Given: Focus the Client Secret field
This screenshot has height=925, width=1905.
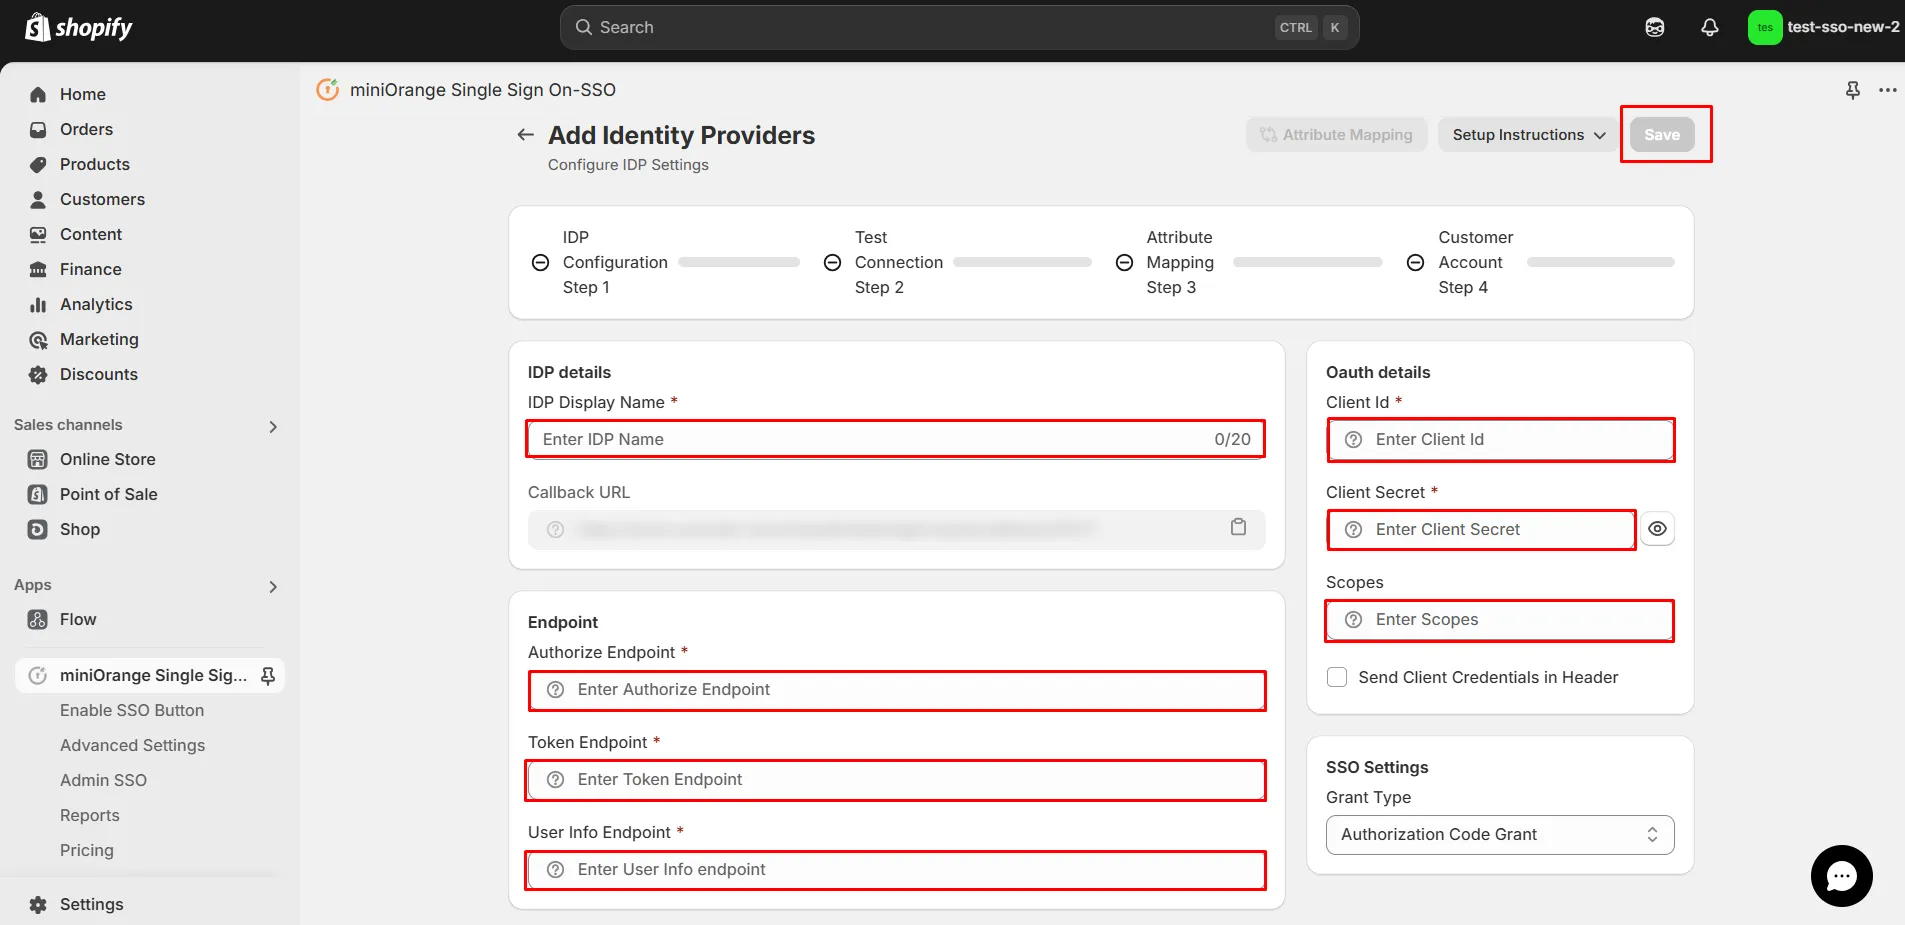Looking at the screenshot, I should pos(1481,530).
